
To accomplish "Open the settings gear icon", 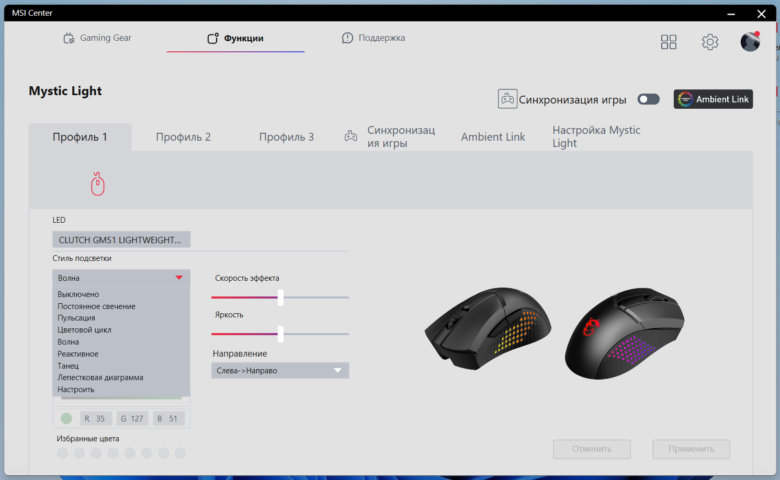I will (x=709, y=42).
